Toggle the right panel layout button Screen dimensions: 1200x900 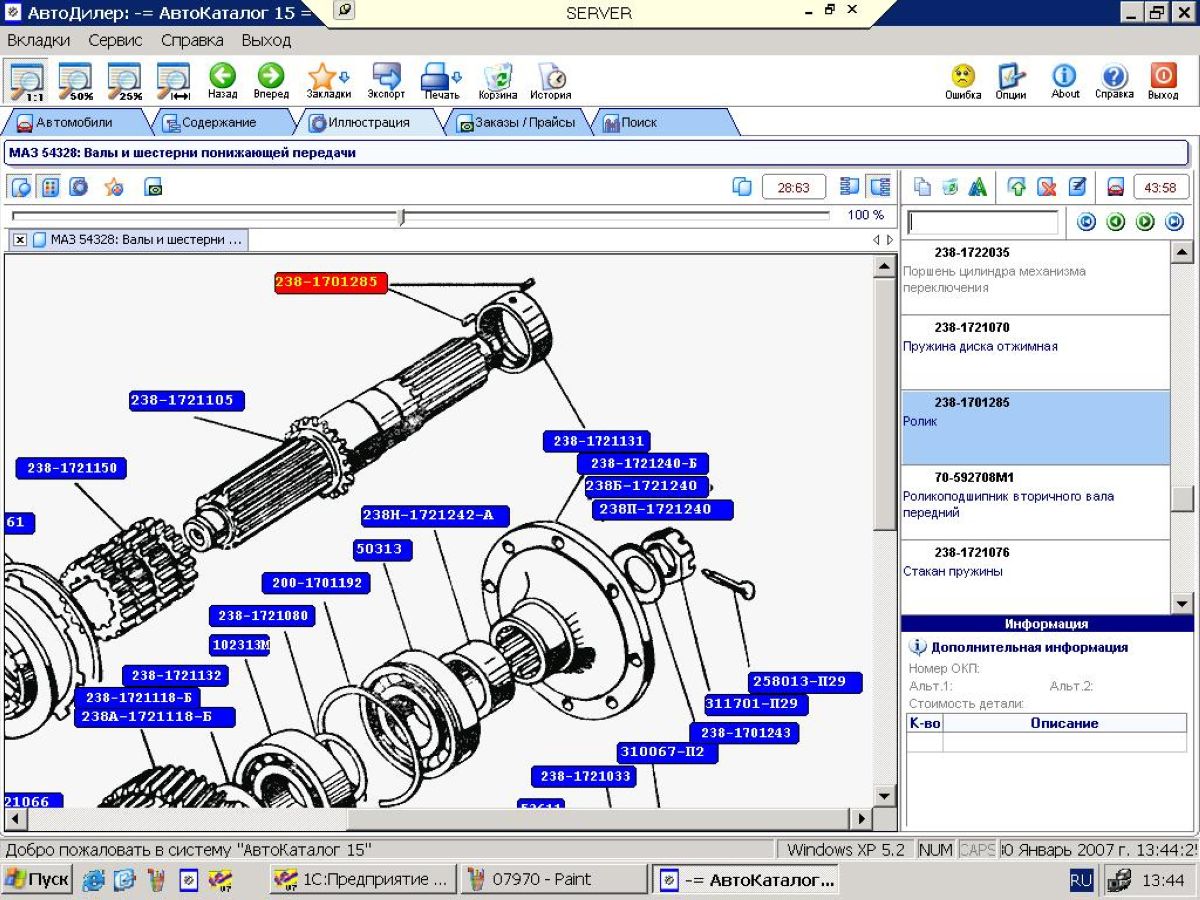click(x=879, y=186)
